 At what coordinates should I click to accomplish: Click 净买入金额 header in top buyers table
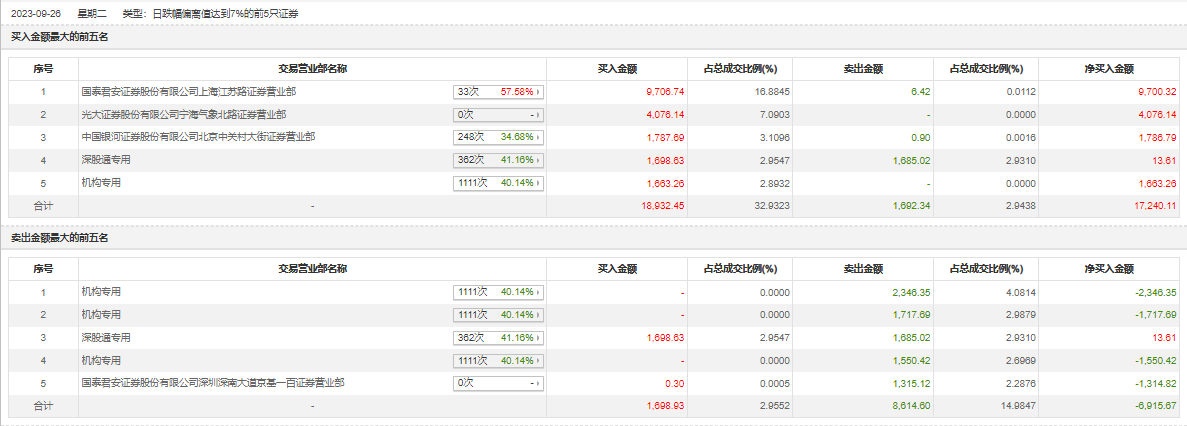[1109, 69]
